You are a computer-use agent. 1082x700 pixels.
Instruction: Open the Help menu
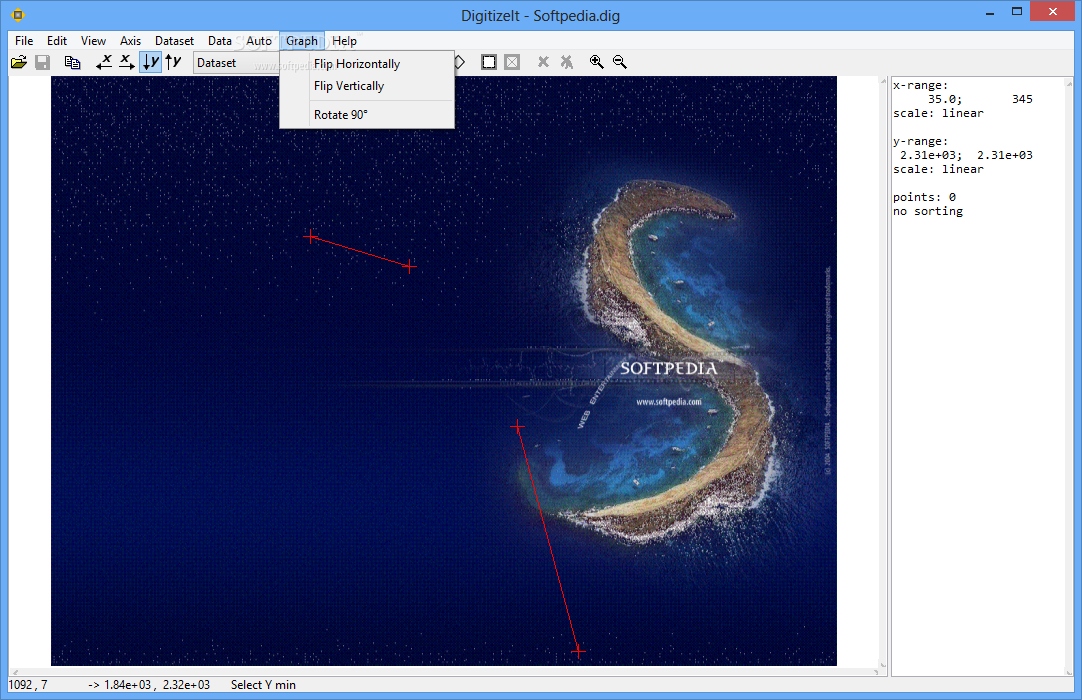coord(344,41)
